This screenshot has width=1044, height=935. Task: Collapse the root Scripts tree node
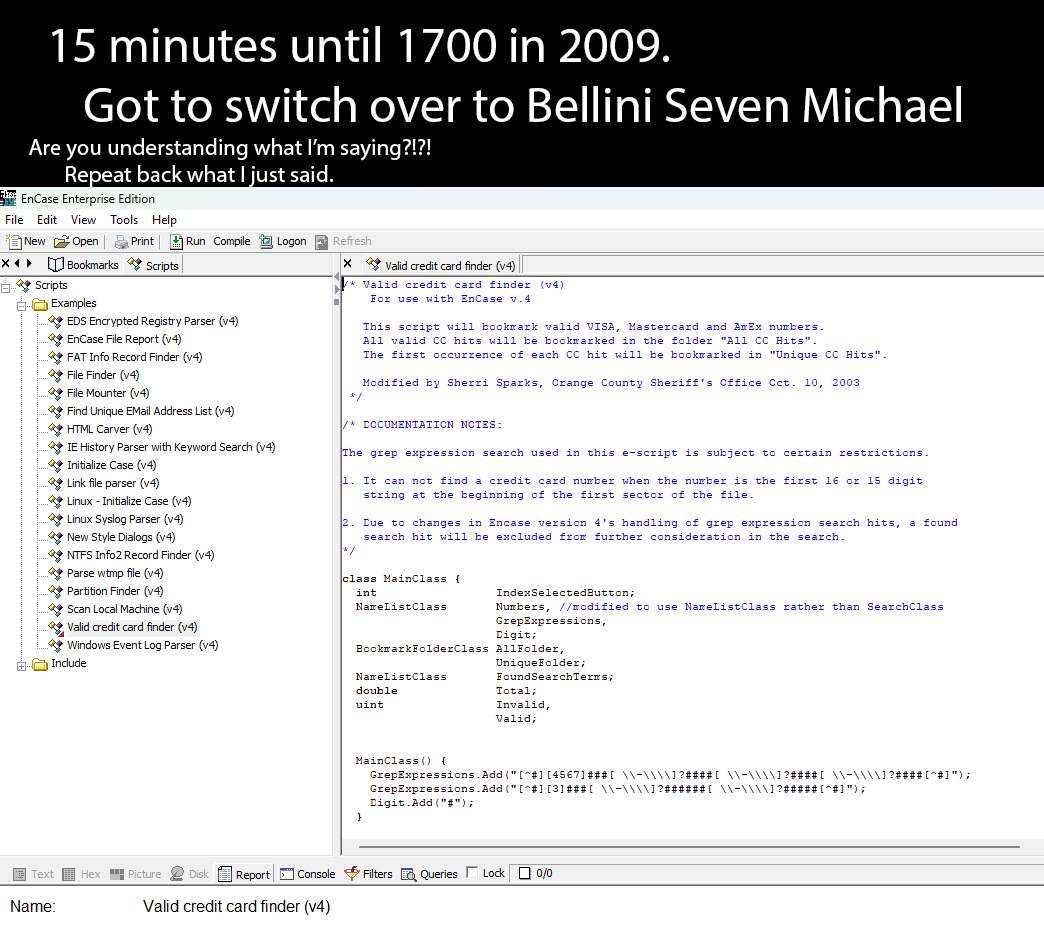click(x=6, y=286)
